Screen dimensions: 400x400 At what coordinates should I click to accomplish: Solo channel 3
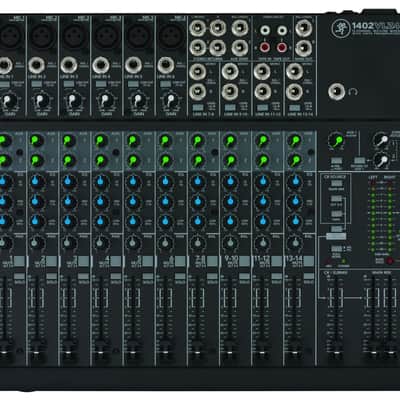click(x=84, y=276)
